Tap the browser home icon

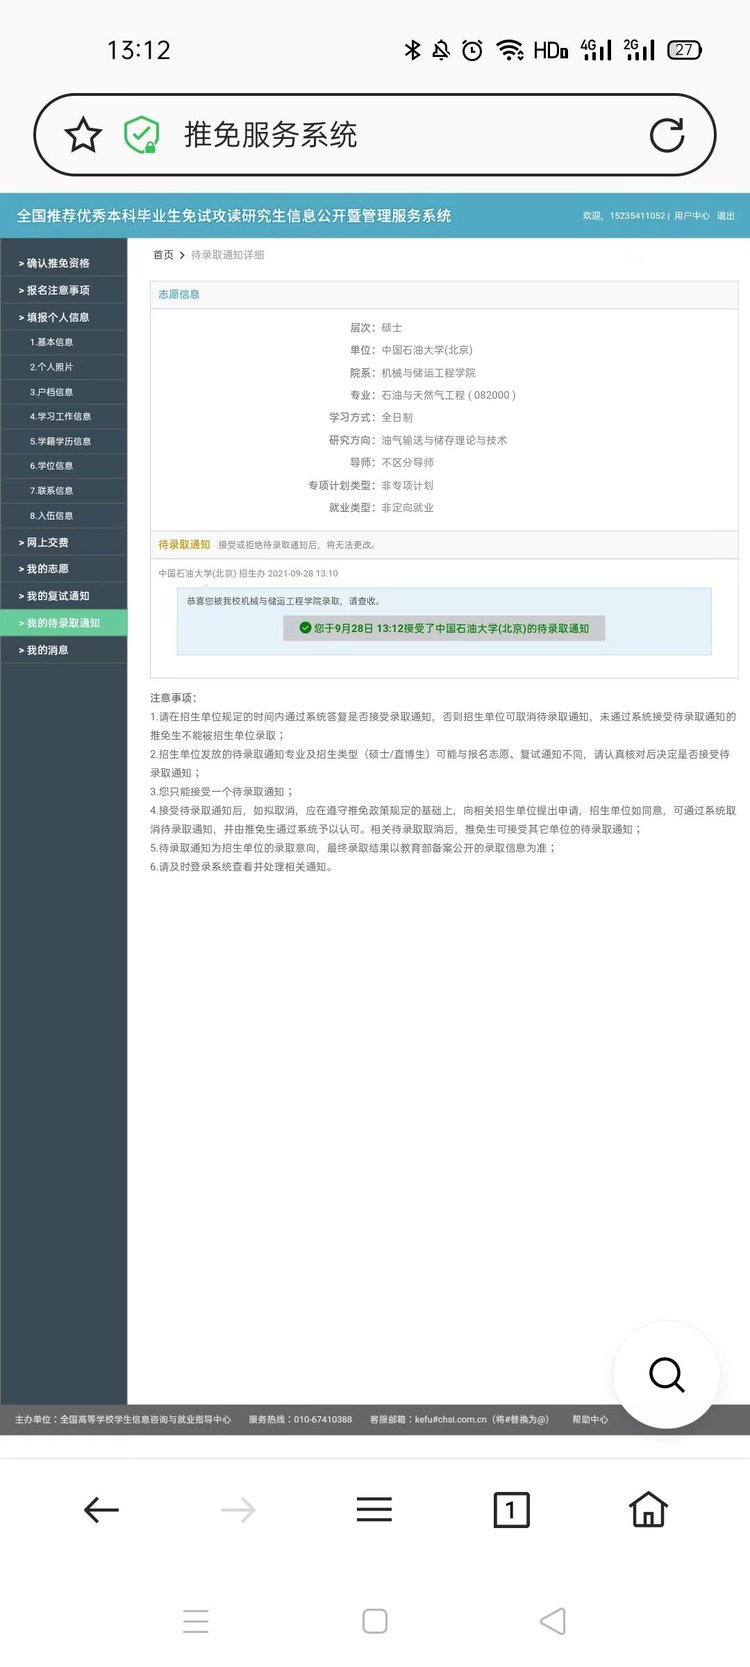tap(648, 1509)
